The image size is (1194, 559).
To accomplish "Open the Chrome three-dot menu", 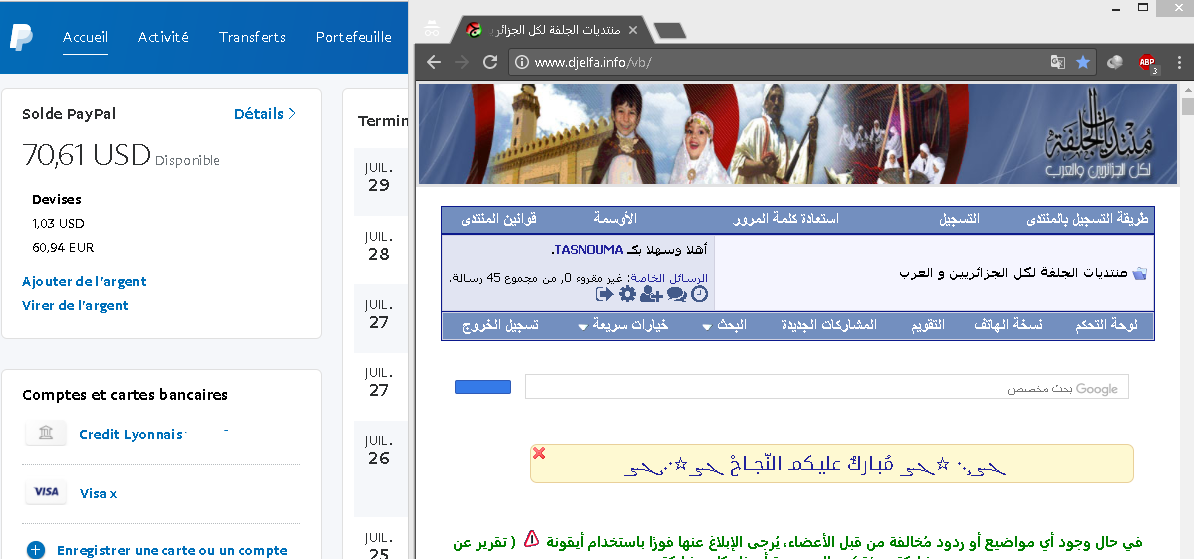I will click(x=1180, y=62).
